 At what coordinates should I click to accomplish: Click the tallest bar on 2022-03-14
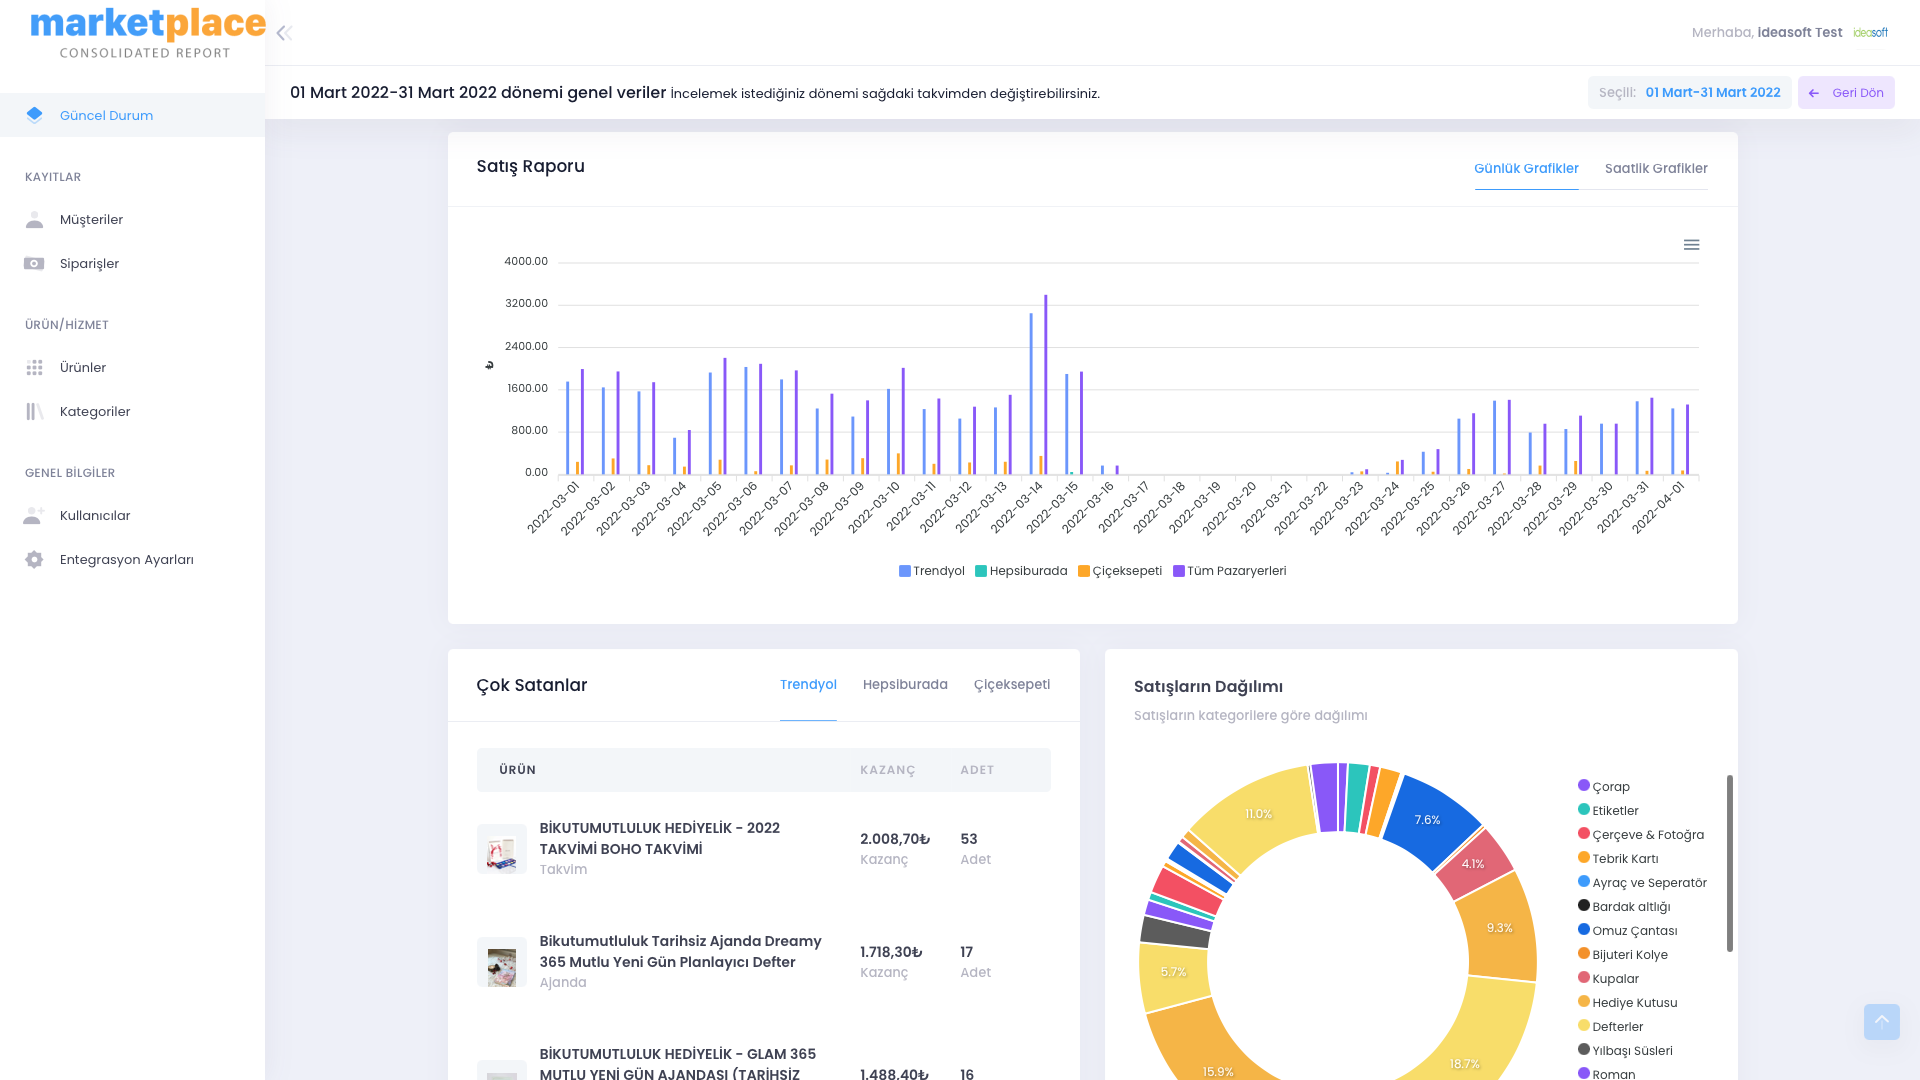(1046, 385)
